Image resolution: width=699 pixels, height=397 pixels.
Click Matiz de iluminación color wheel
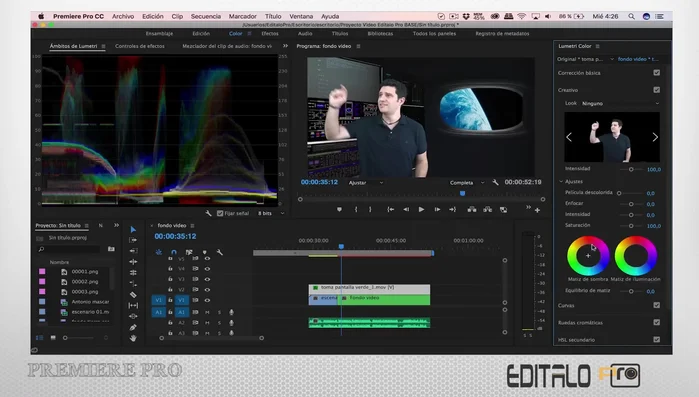636,256
